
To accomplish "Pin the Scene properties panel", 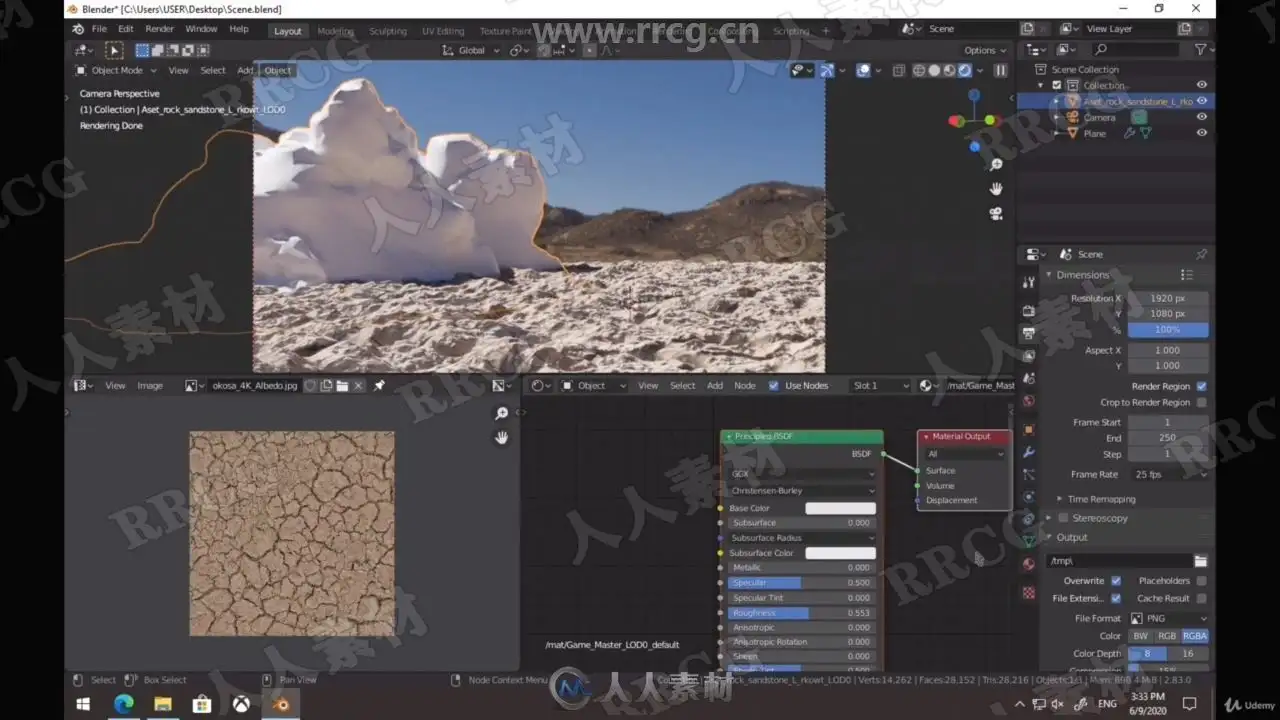I will [x=1201, y=254].
